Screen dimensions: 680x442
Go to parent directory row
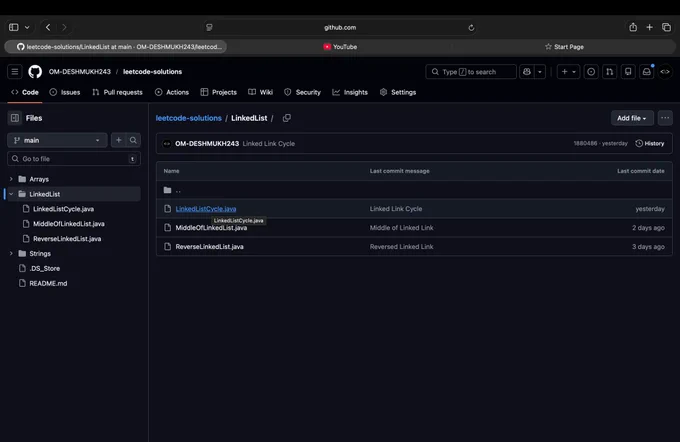tap(414, 190)
